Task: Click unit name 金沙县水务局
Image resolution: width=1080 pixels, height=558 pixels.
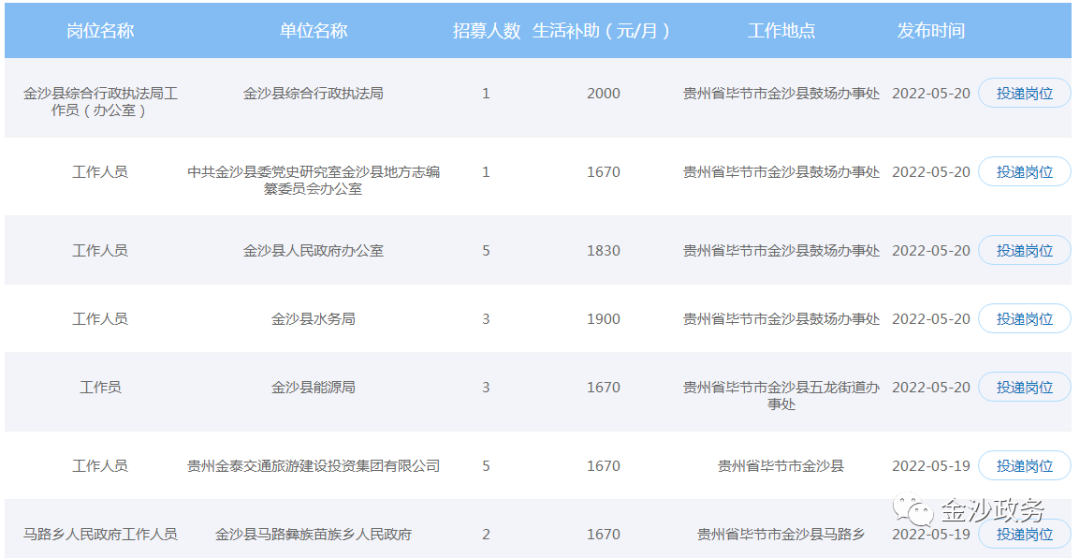Action: (313, 318)
